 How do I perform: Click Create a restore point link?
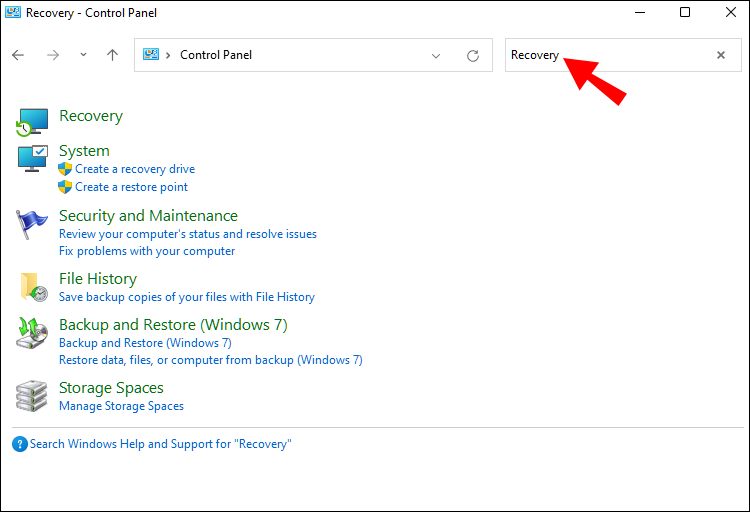coord(132,187)
